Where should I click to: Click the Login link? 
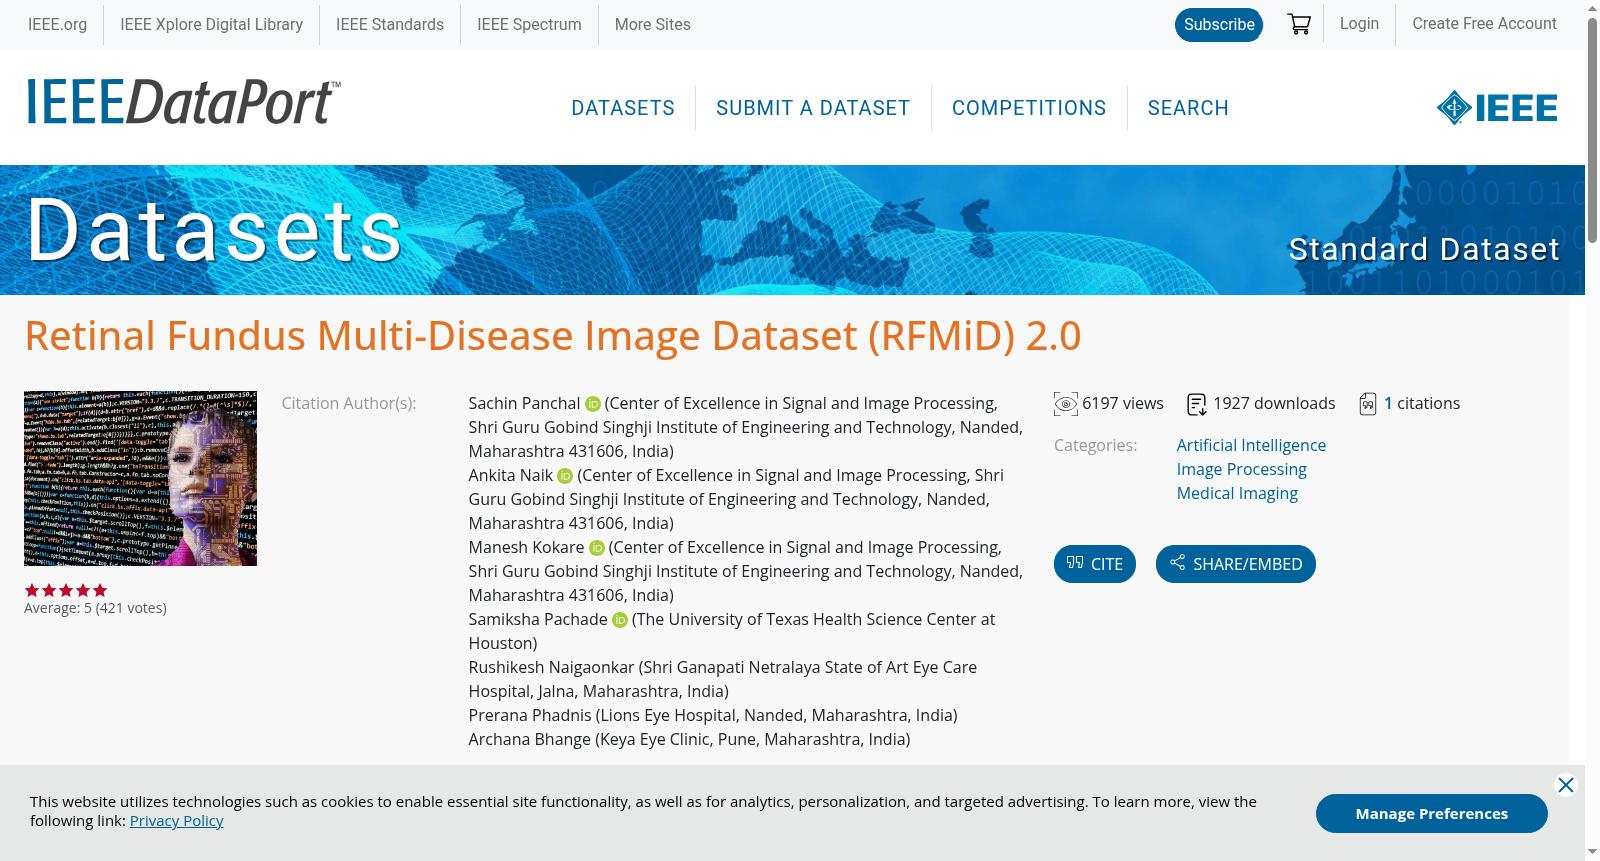1359,23
